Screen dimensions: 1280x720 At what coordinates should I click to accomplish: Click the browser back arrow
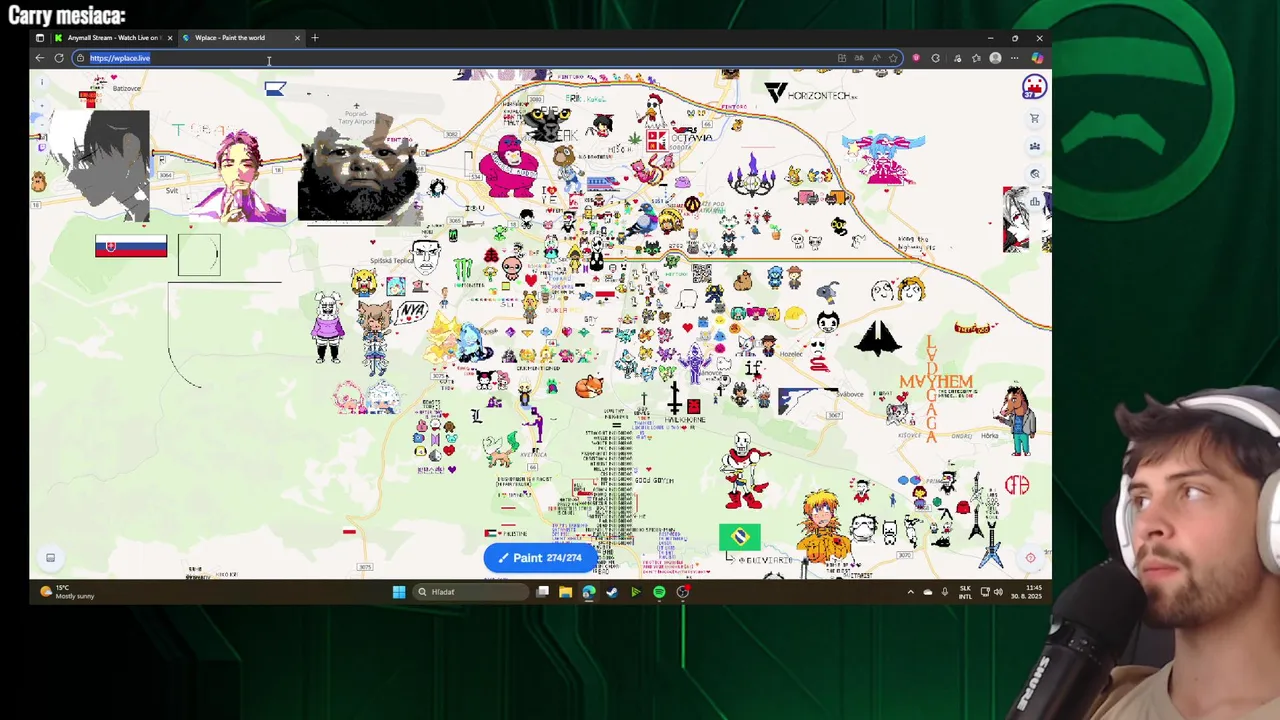[40, 58]
